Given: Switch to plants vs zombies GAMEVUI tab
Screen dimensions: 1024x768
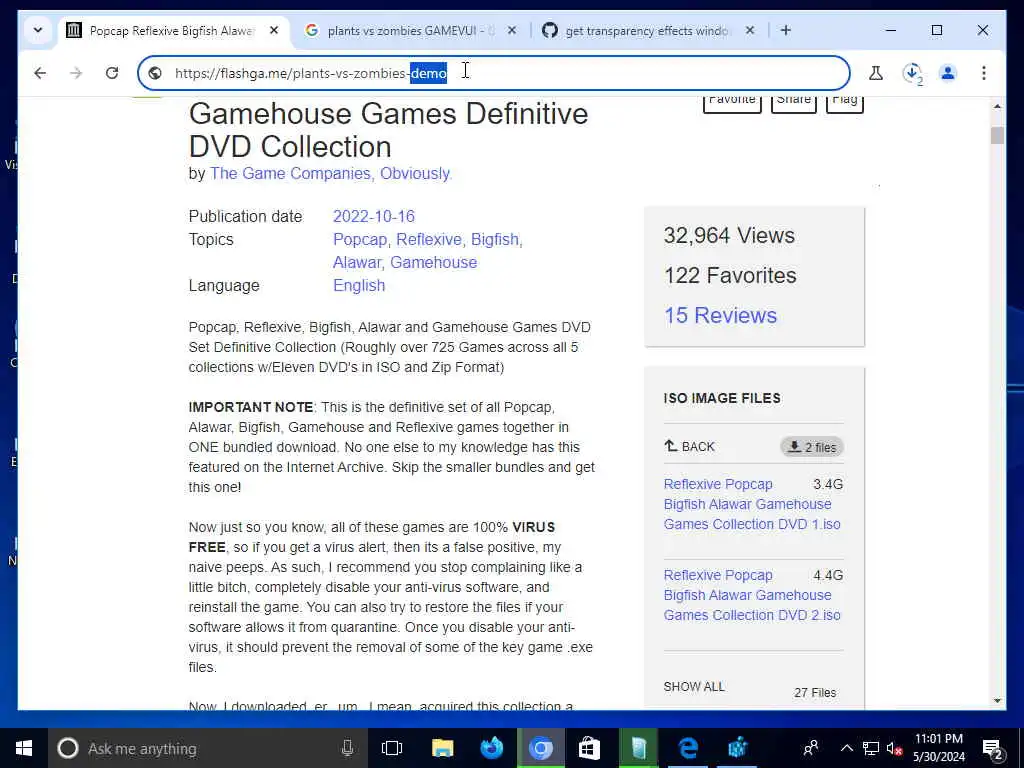Looking at the screenshot, I should tap(411, 30).
